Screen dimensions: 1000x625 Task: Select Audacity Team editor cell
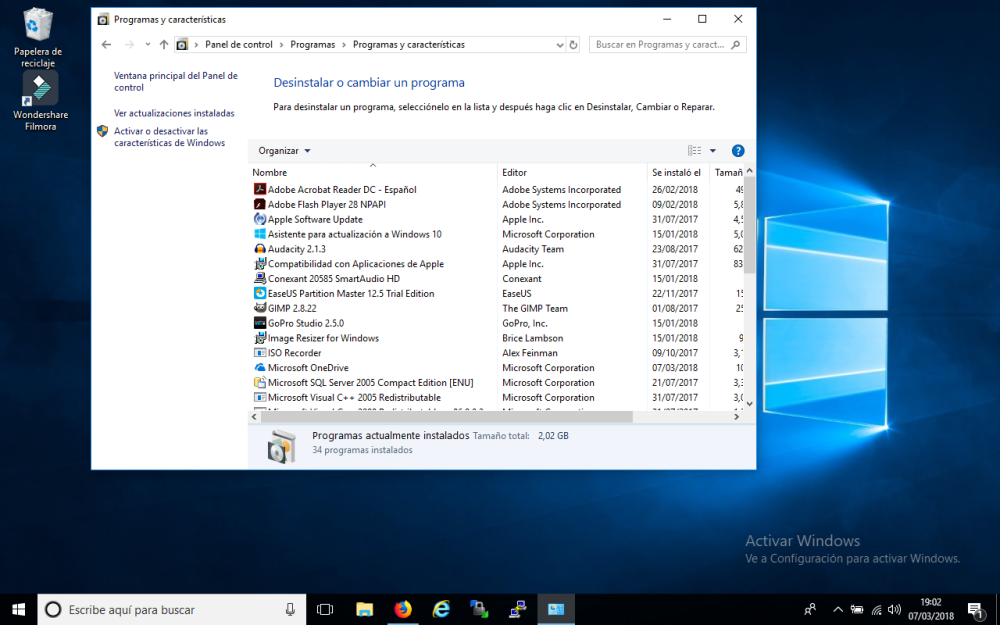point(533,249)
